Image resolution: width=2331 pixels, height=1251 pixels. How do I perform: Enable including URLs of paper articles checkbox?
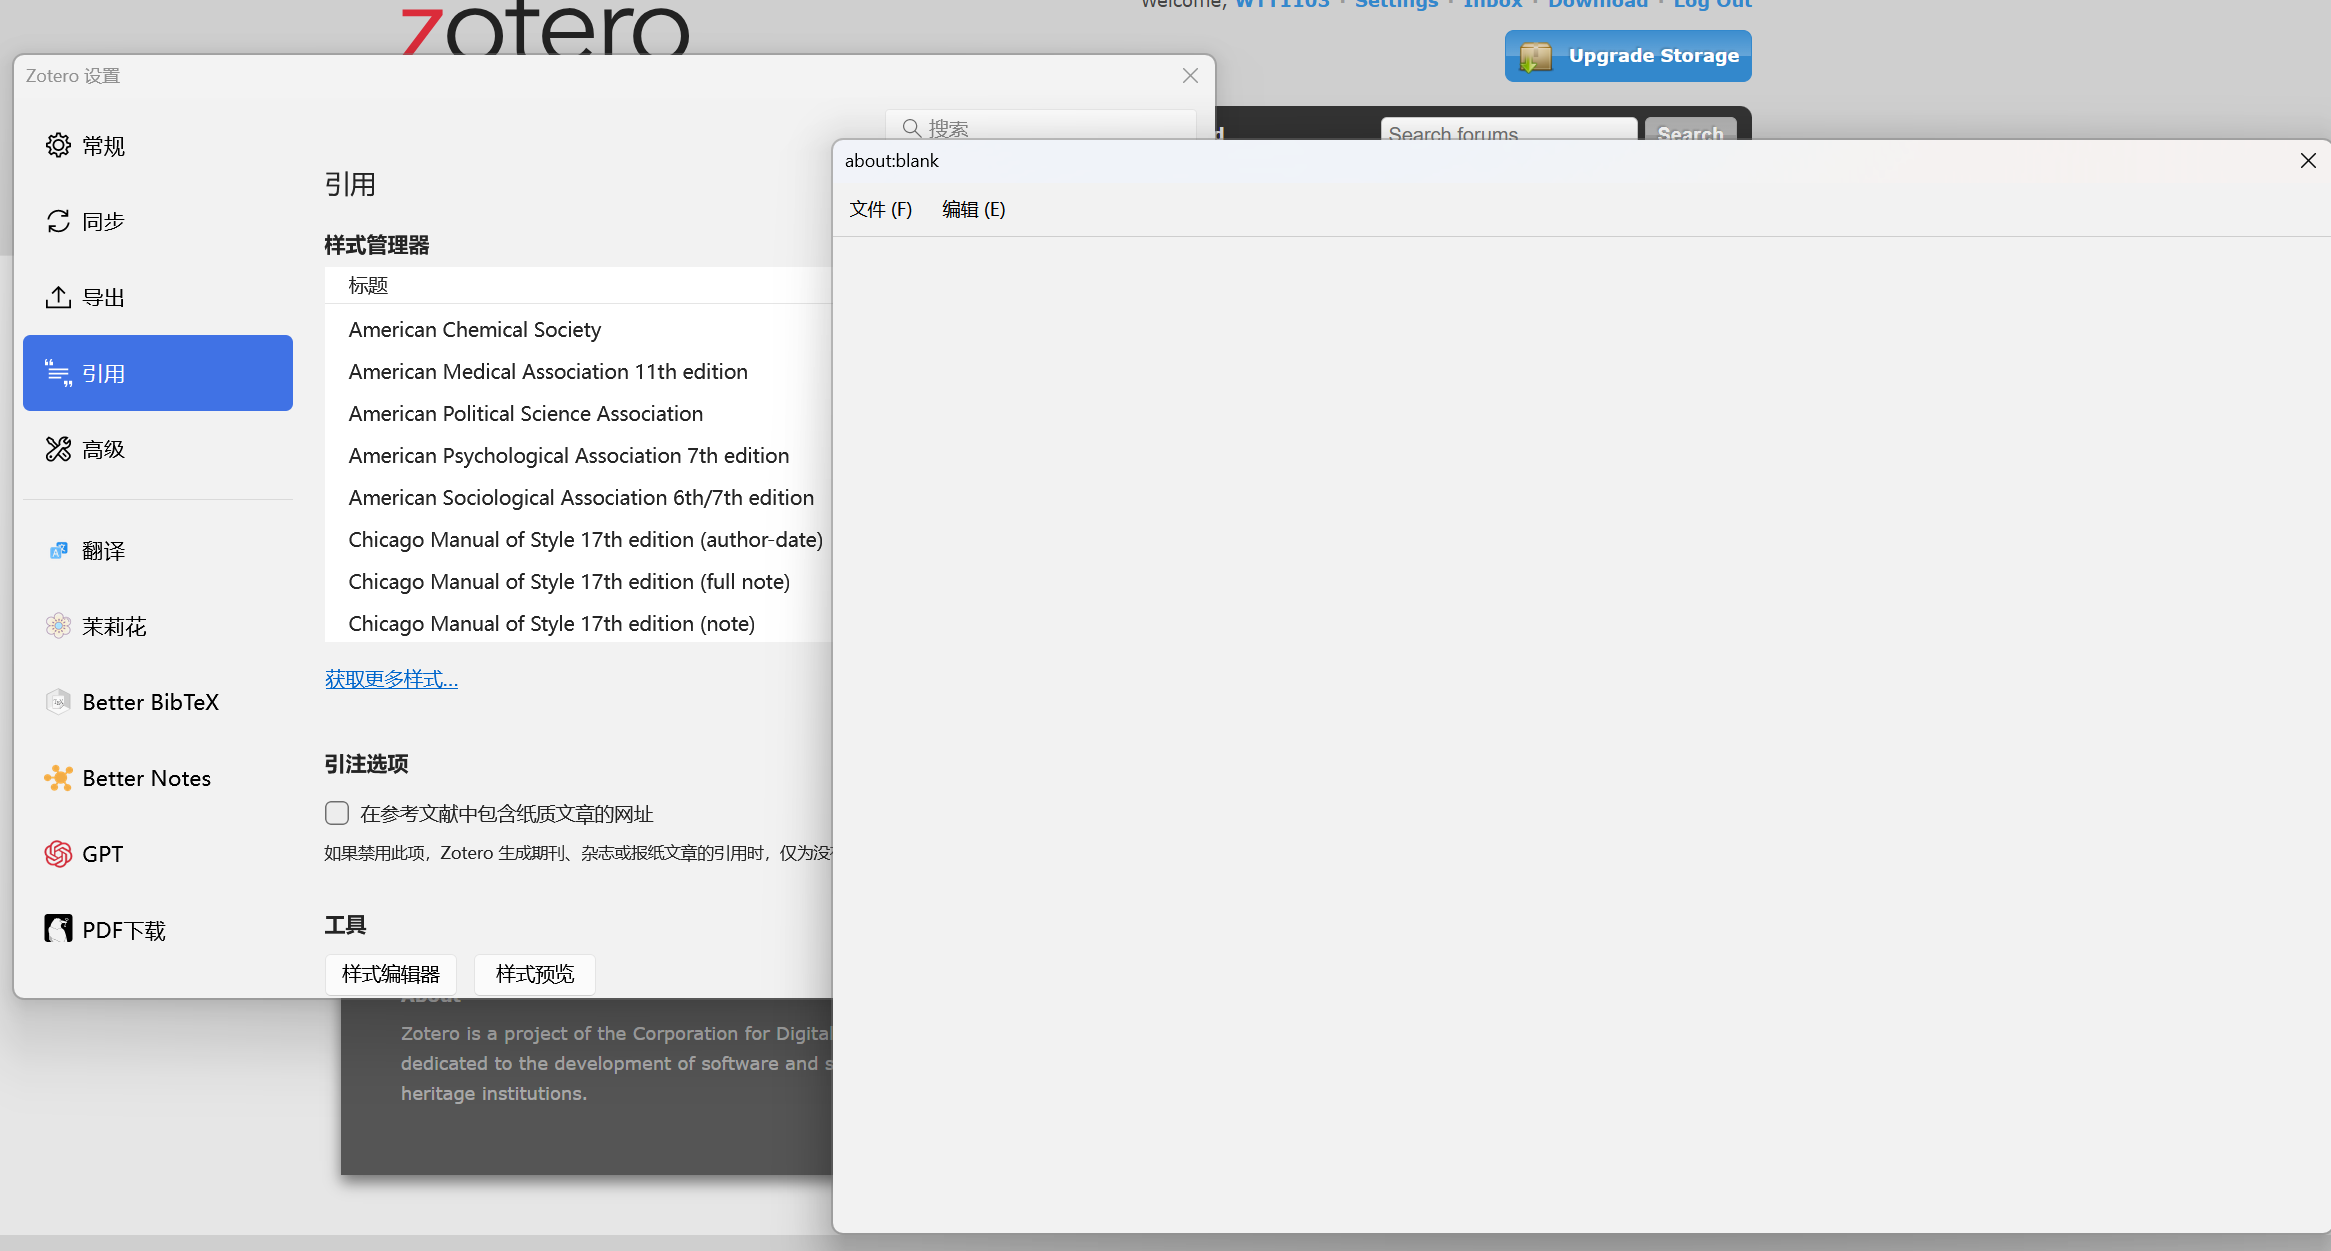(337, 813)
